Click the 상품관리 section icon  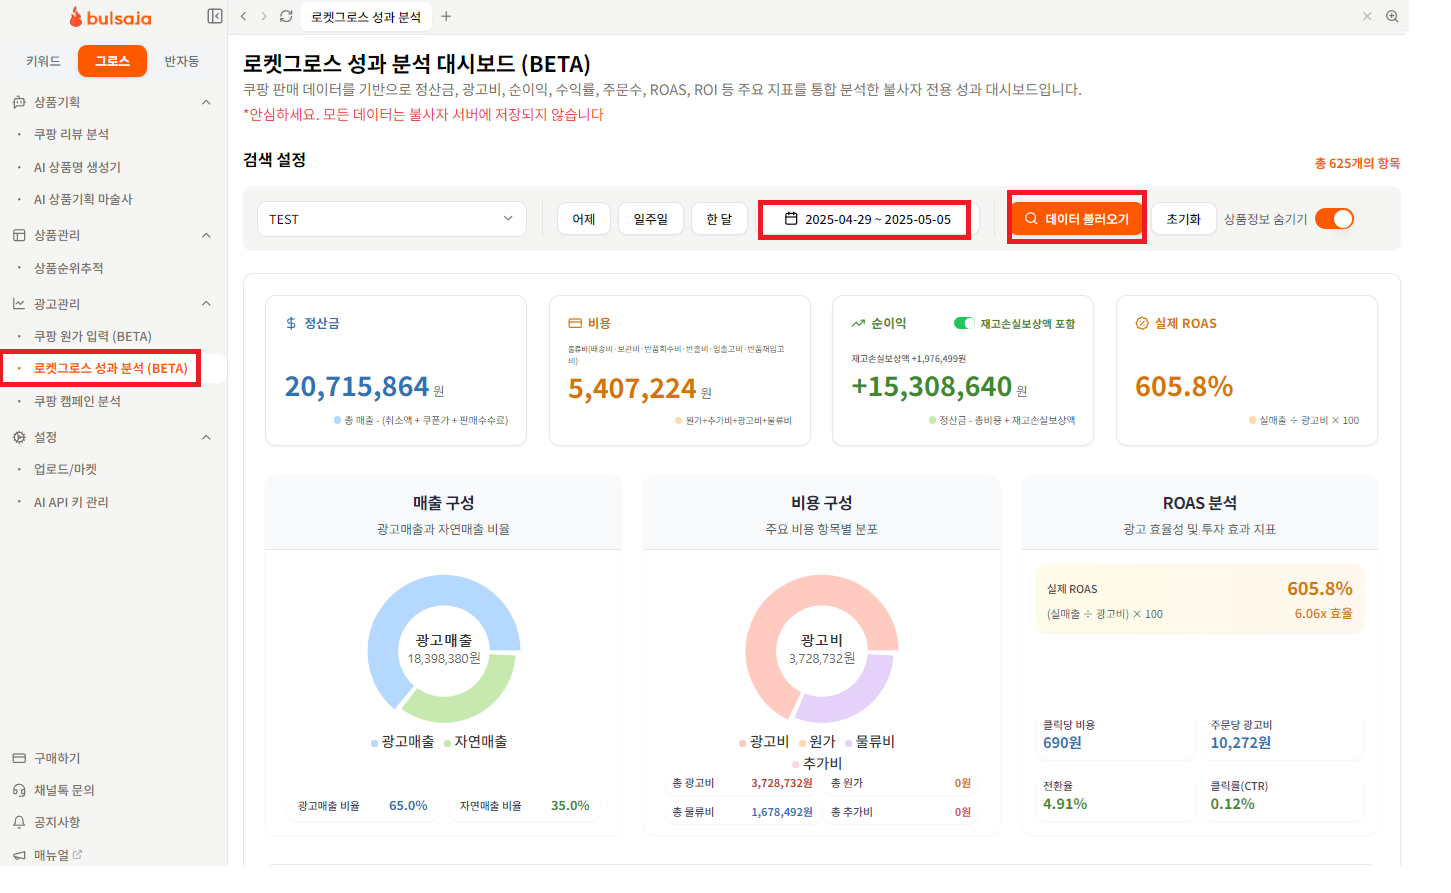tap(19, 235)
